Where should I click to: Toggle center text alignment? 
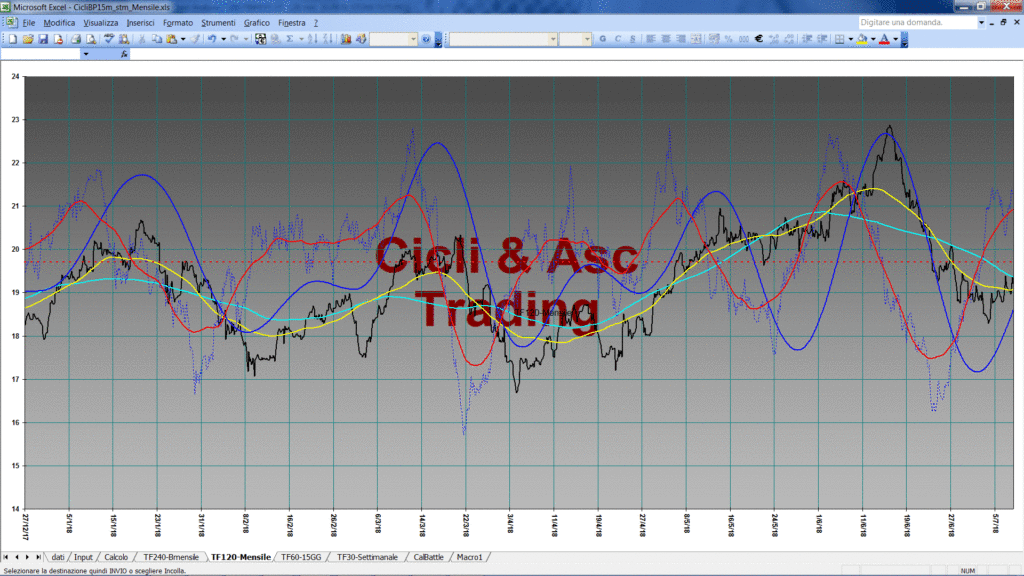[x=665, y=39]
